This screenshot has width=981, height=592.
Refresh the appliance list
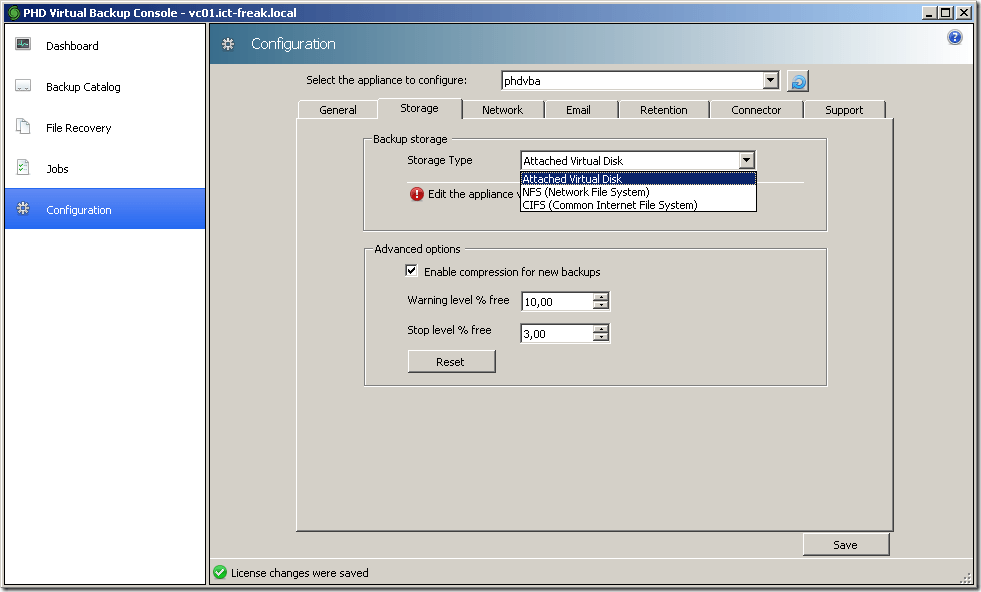[797, 81]
